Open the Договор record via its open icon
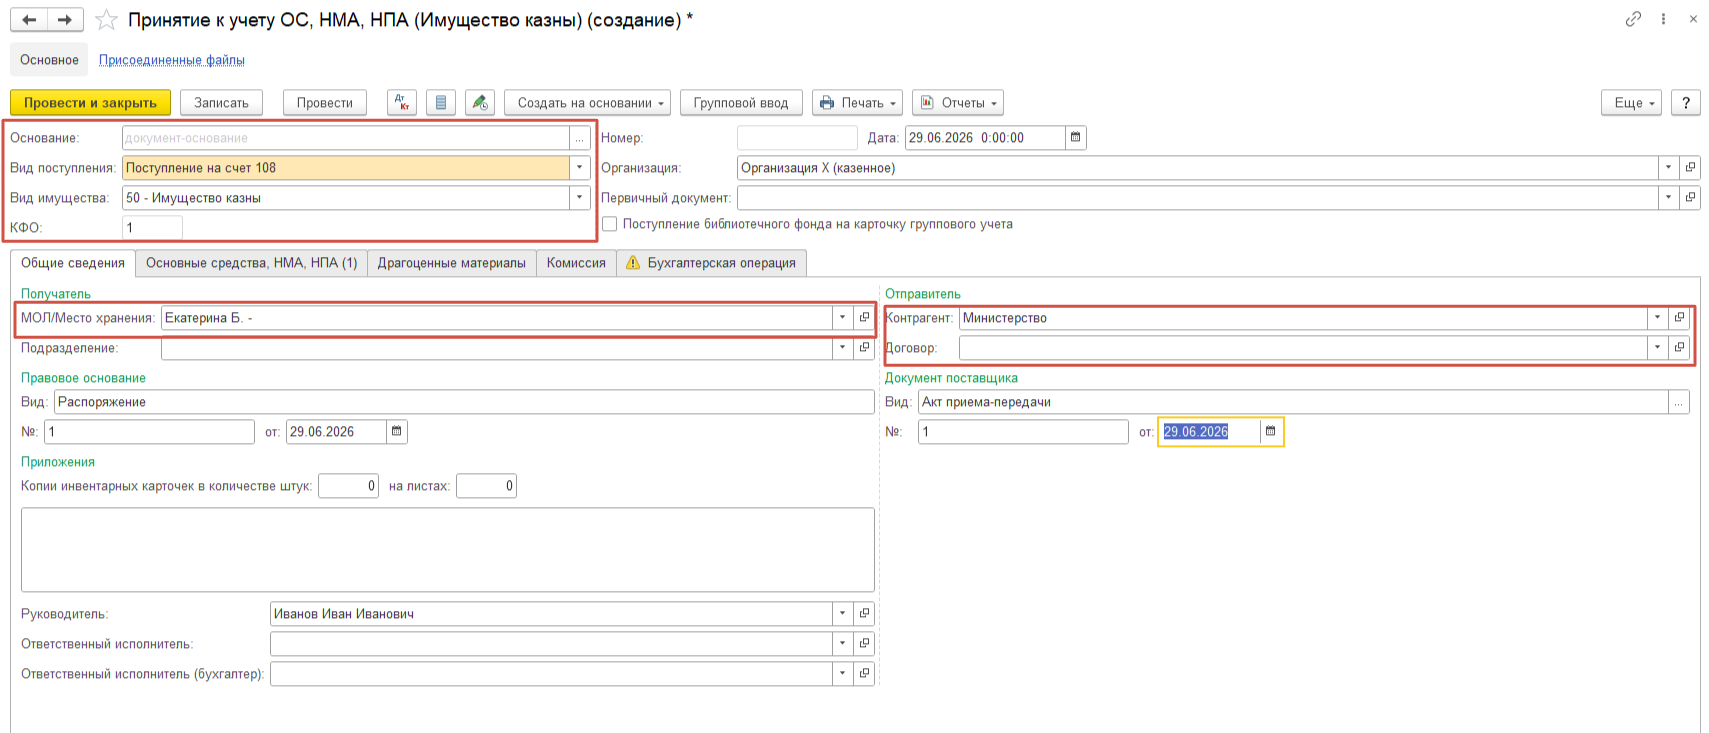Viewport: 1709px width, 733px height. (1679, 348)
